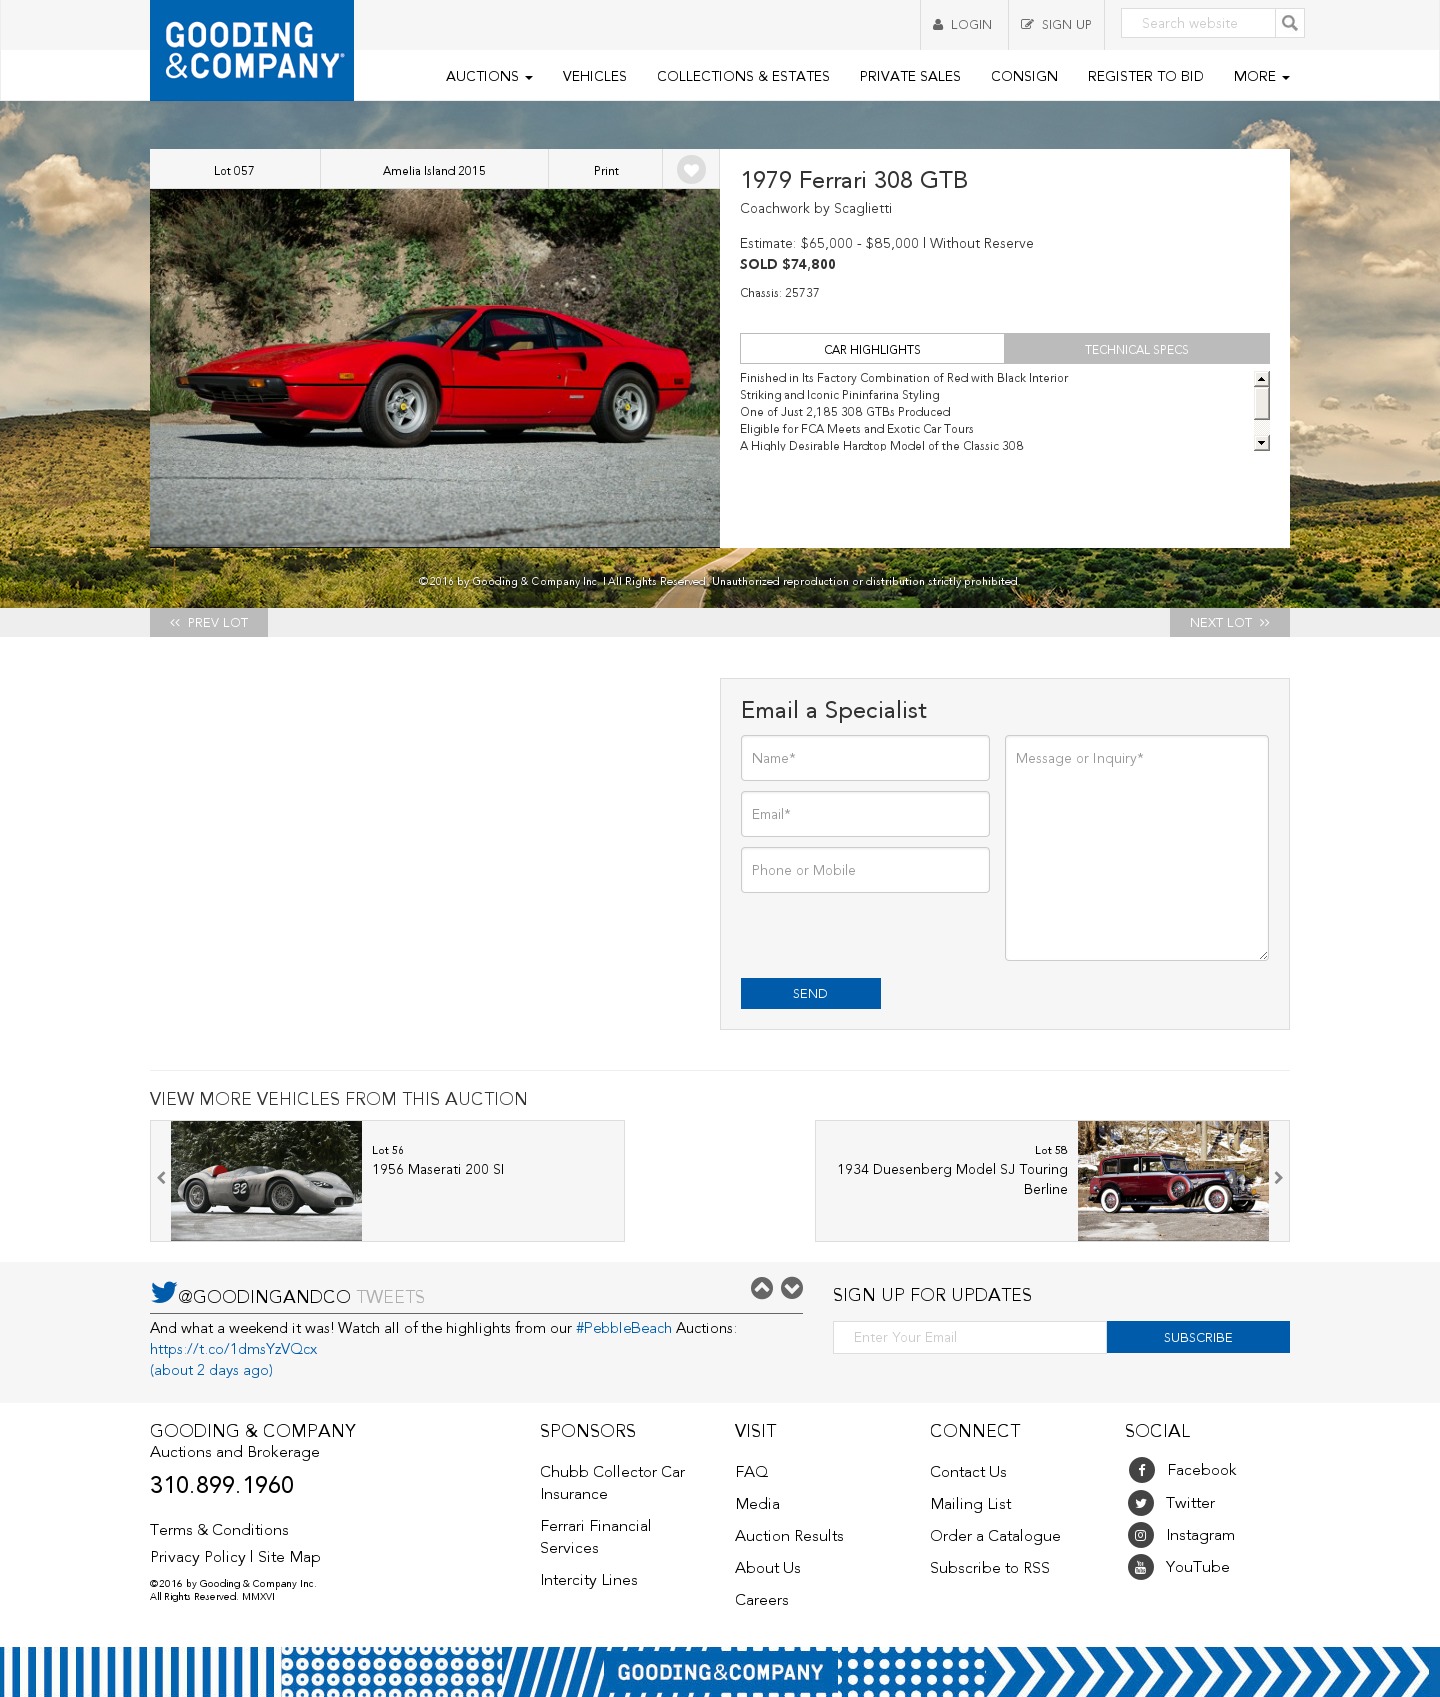Click the Enter Your Email field

pyautogui.click(x=970, y=1337)
